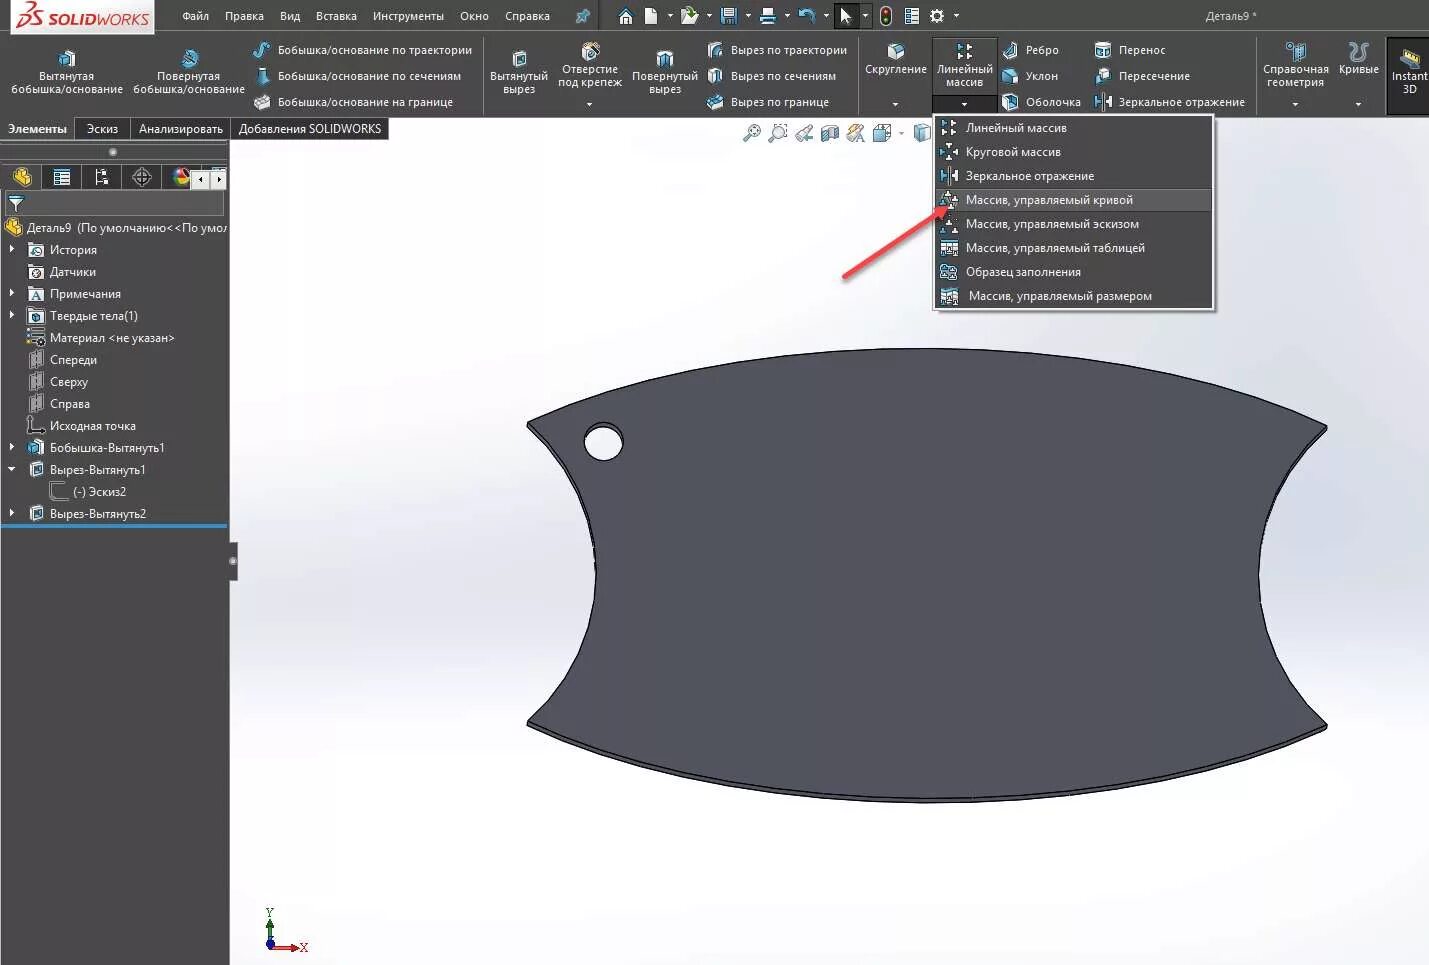Click Zoom to Fit magnifier in the view toolbar

(752, 133)
